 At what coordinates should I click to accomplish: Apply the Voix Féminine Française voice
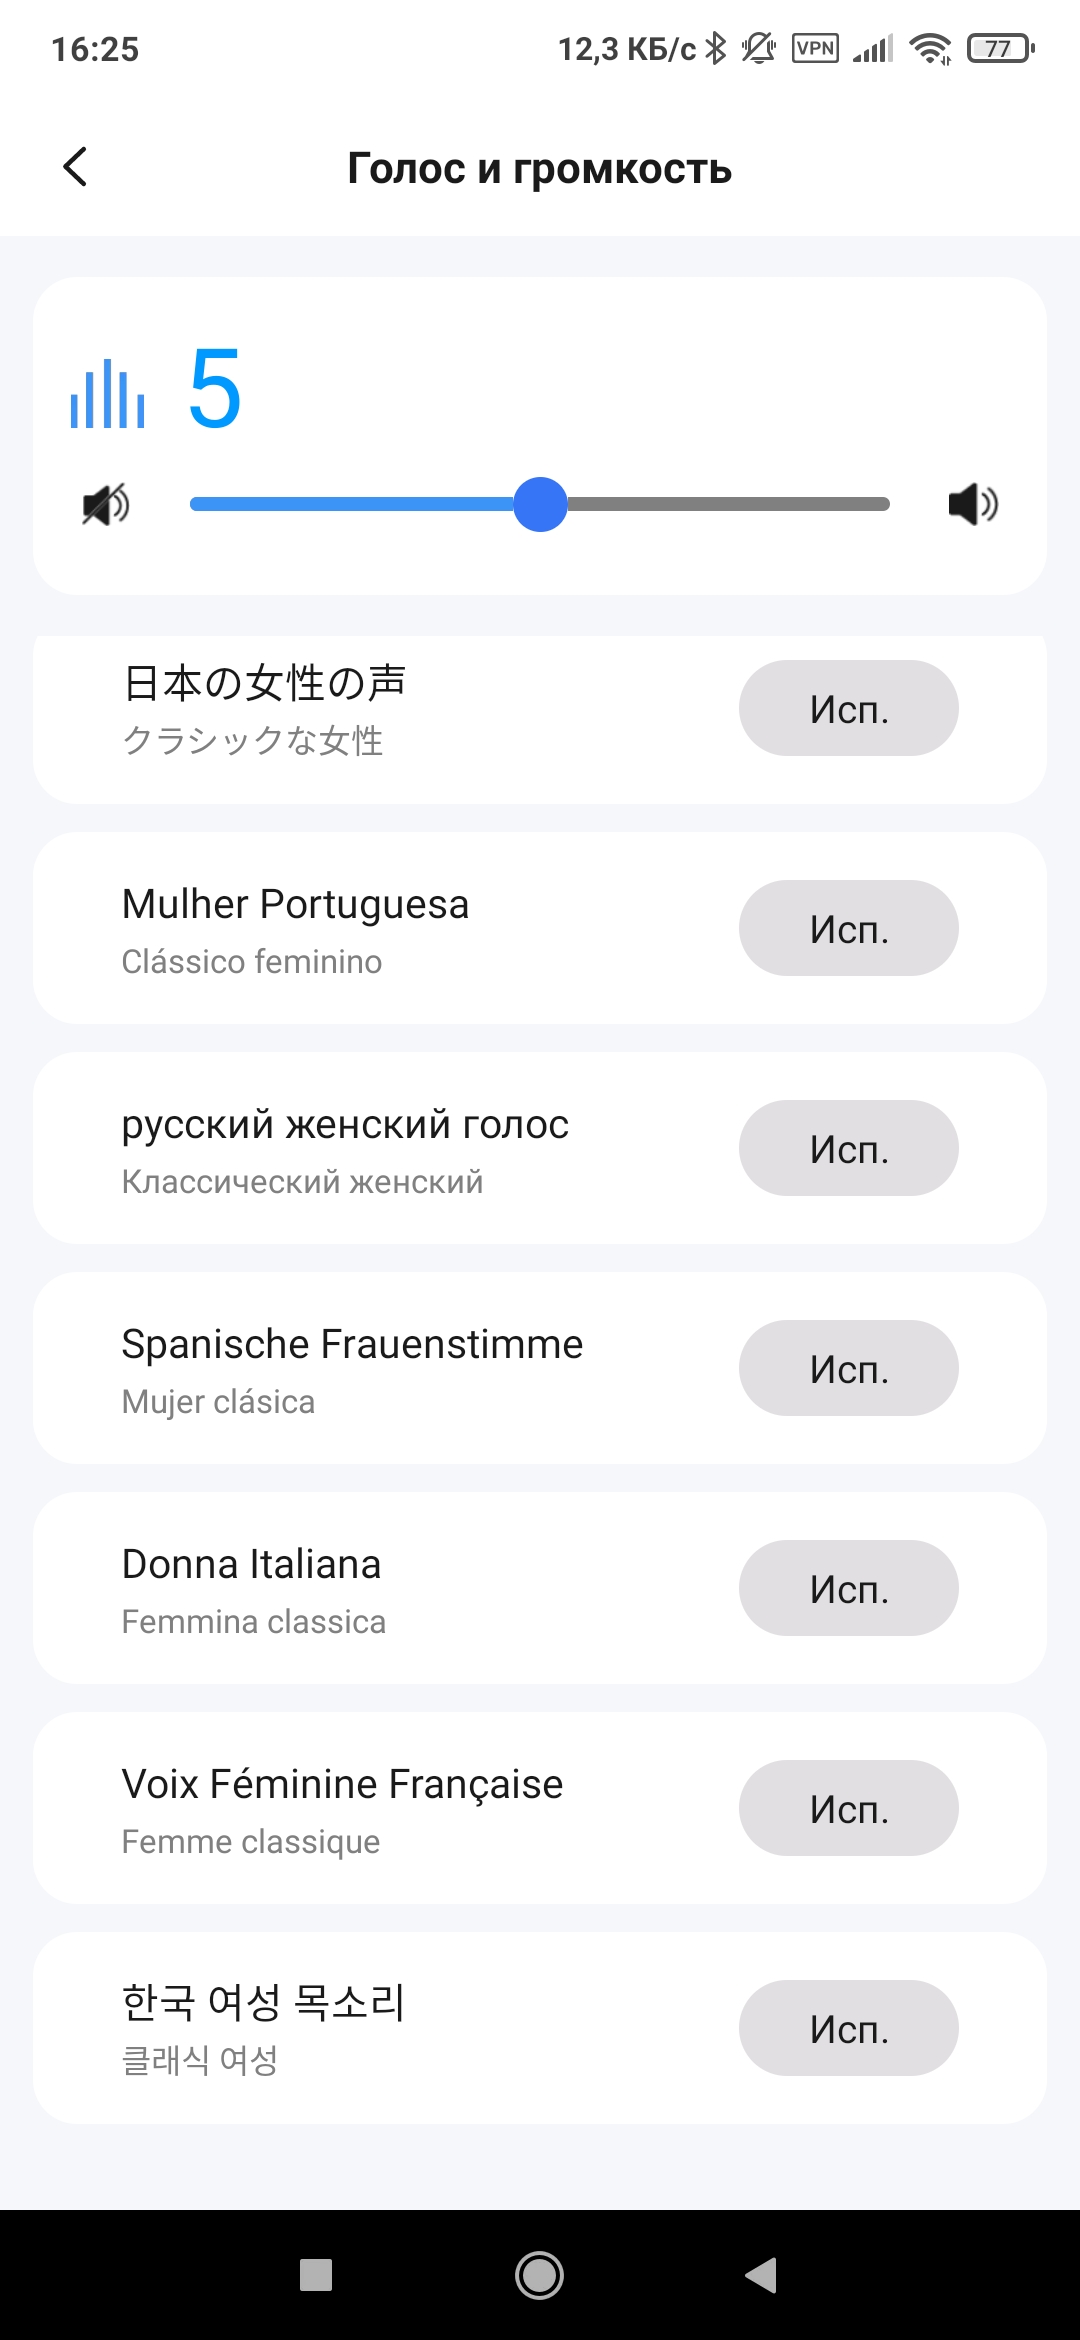pyautogui.click(x=848, y=1808)
